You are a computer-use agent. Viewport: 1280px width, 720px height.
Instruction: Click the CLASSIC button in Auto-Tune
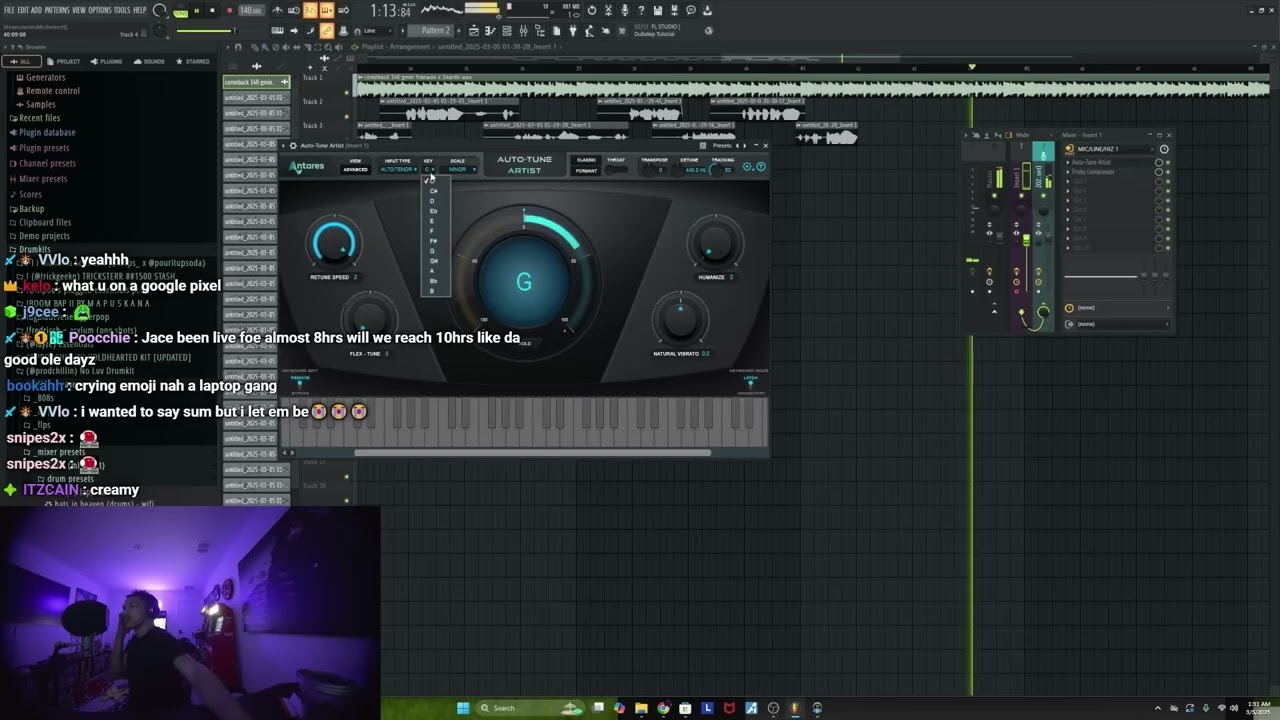click(x=586, y=160)
